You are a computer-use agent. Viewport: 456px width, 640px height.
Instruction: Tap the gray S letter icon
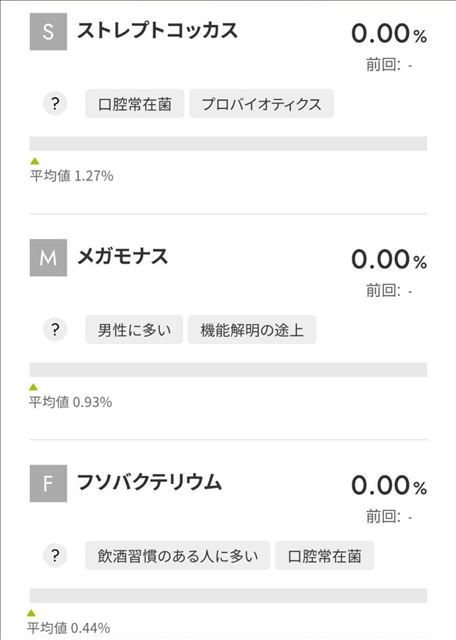48,31
